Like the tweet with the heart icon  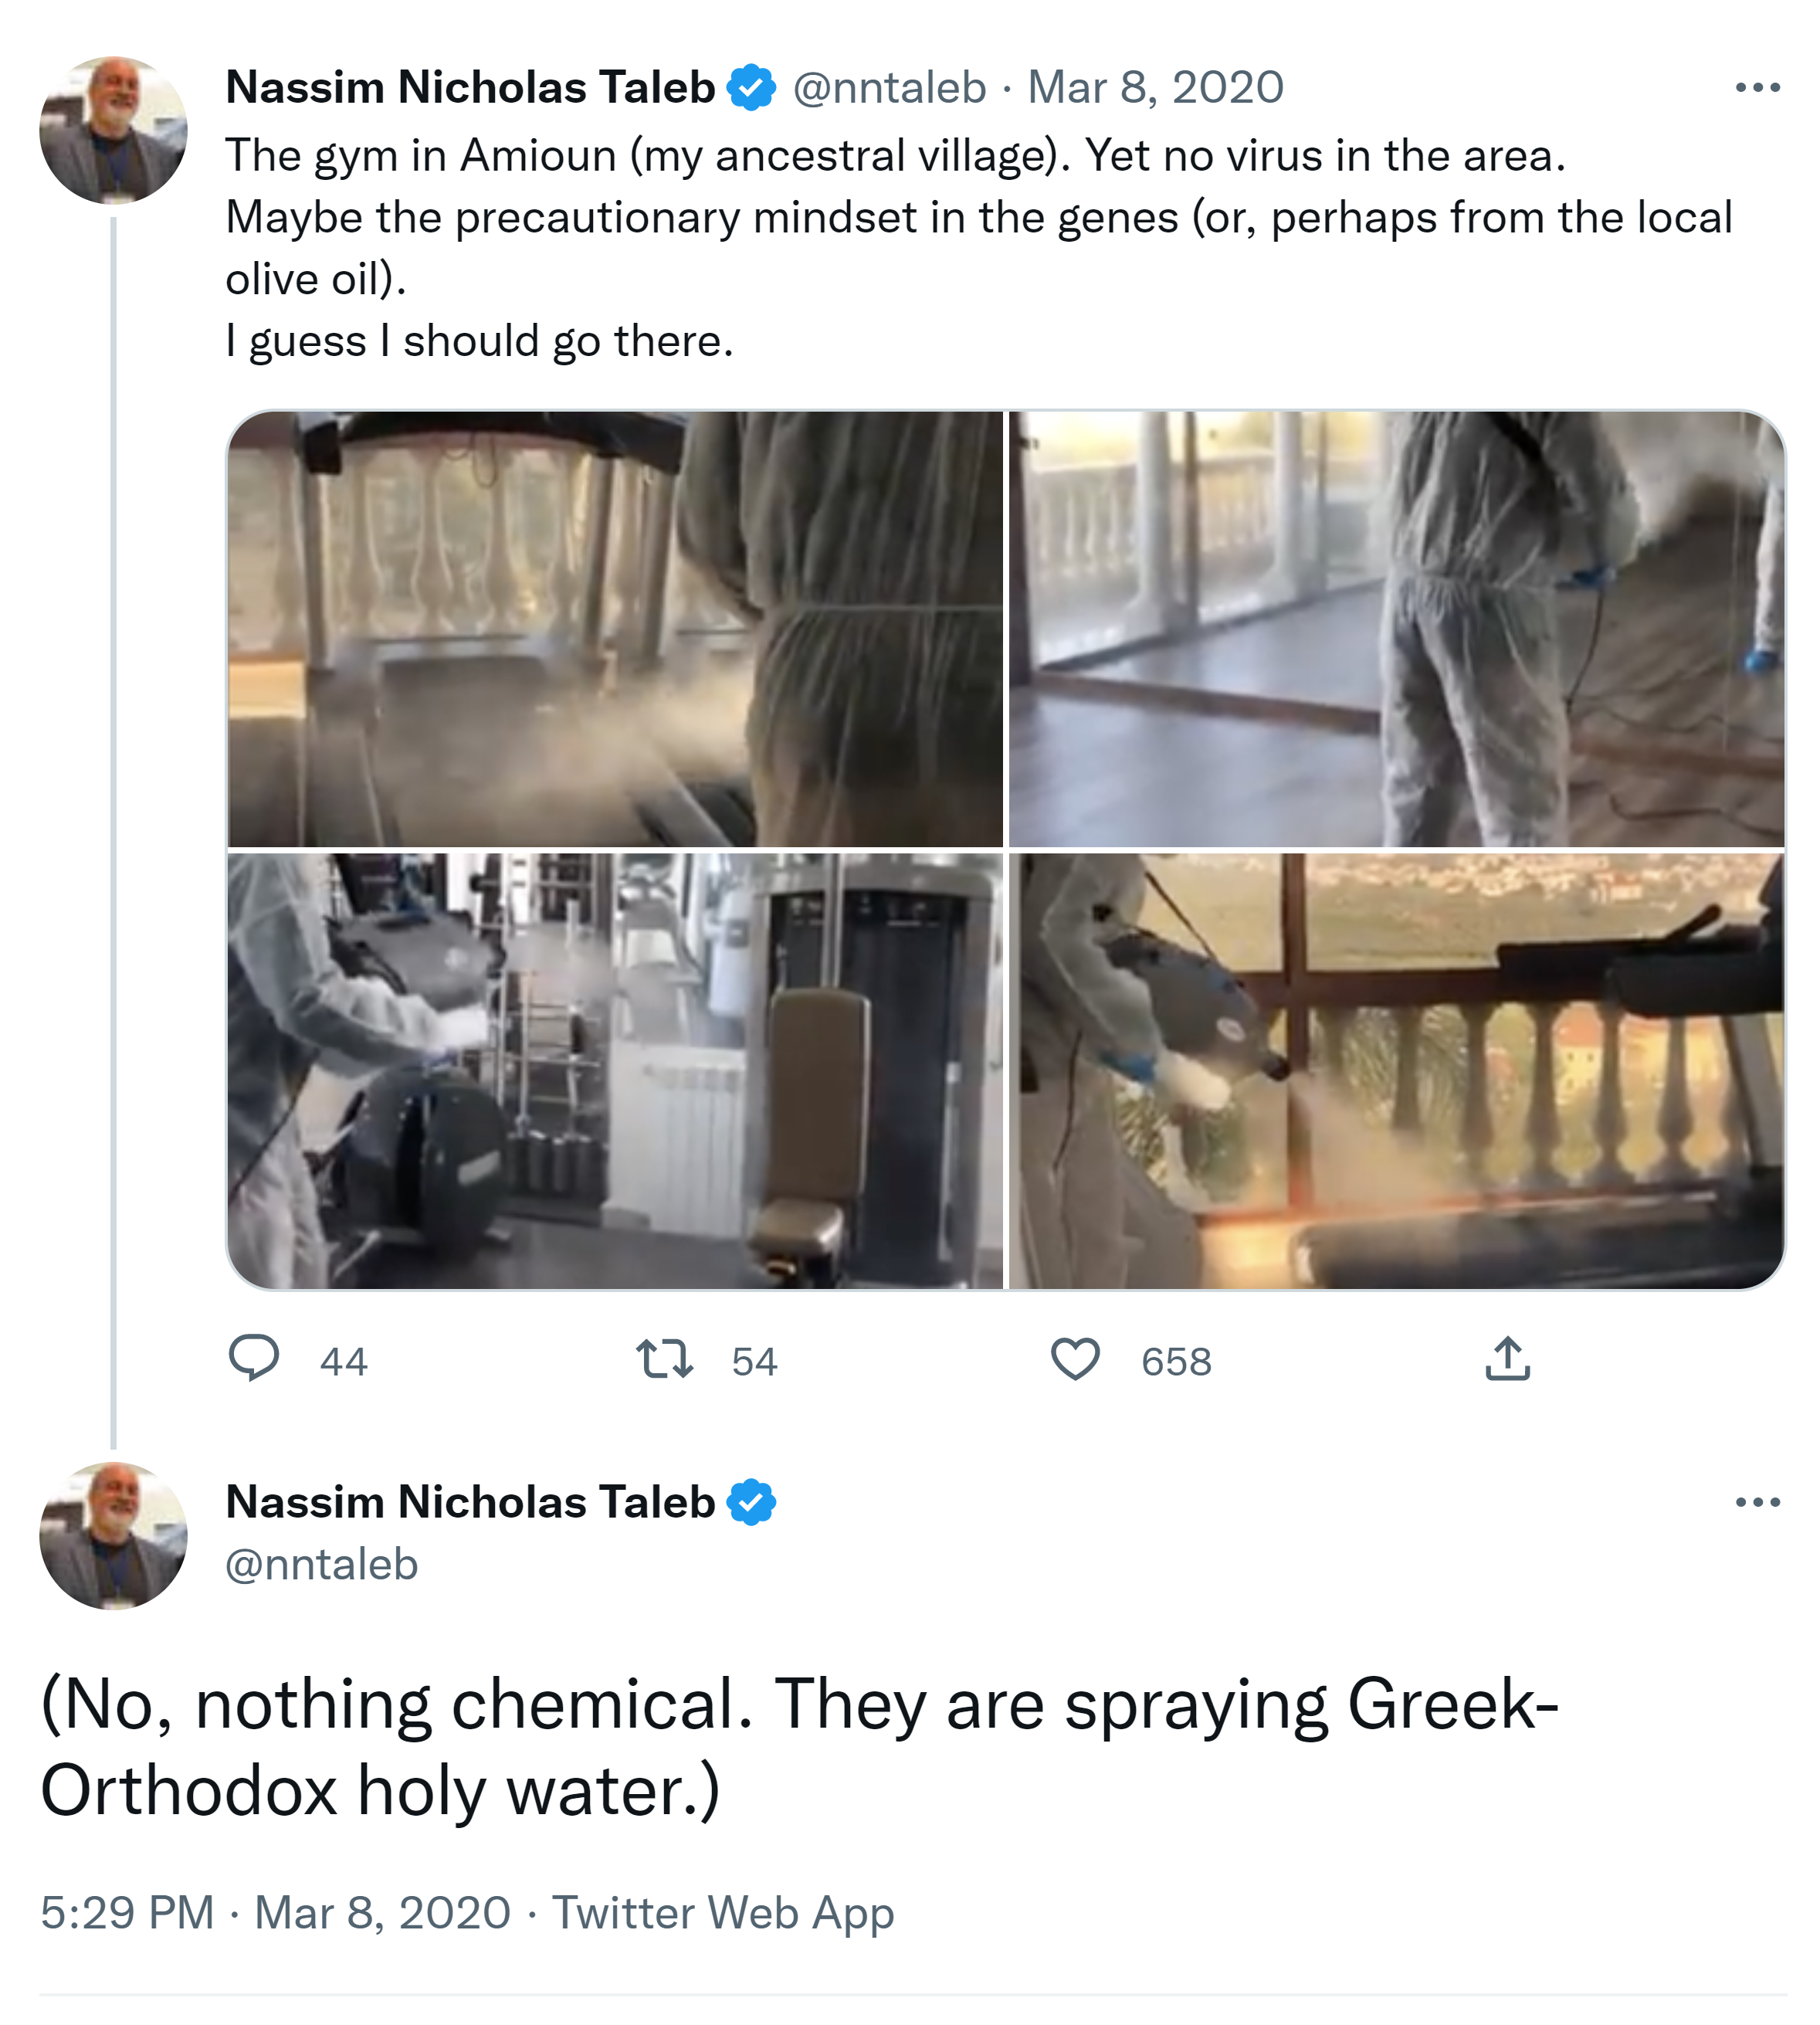click(1075, 1359)
